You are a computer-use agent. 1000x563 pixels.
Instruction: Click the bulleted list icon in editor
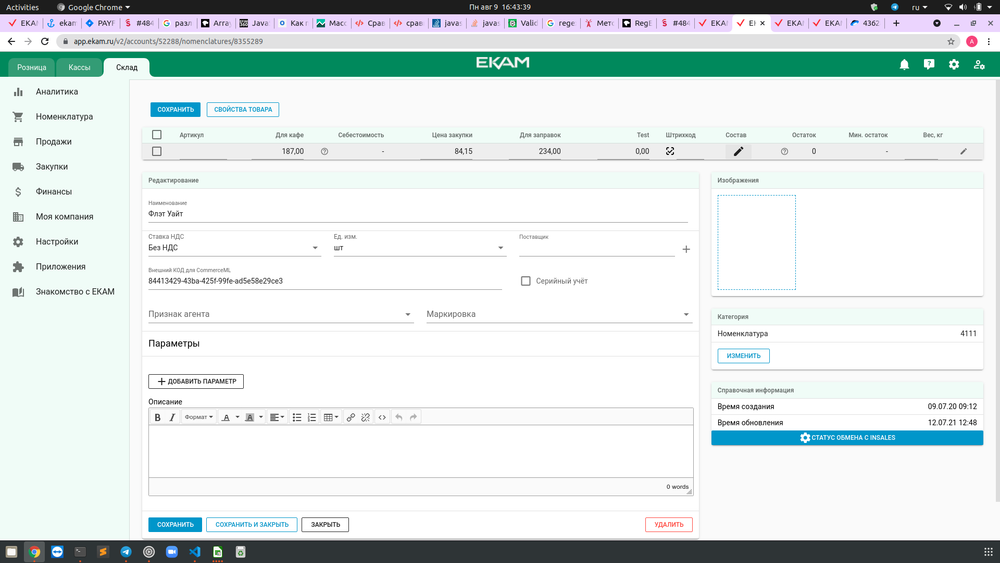point(297,417)
